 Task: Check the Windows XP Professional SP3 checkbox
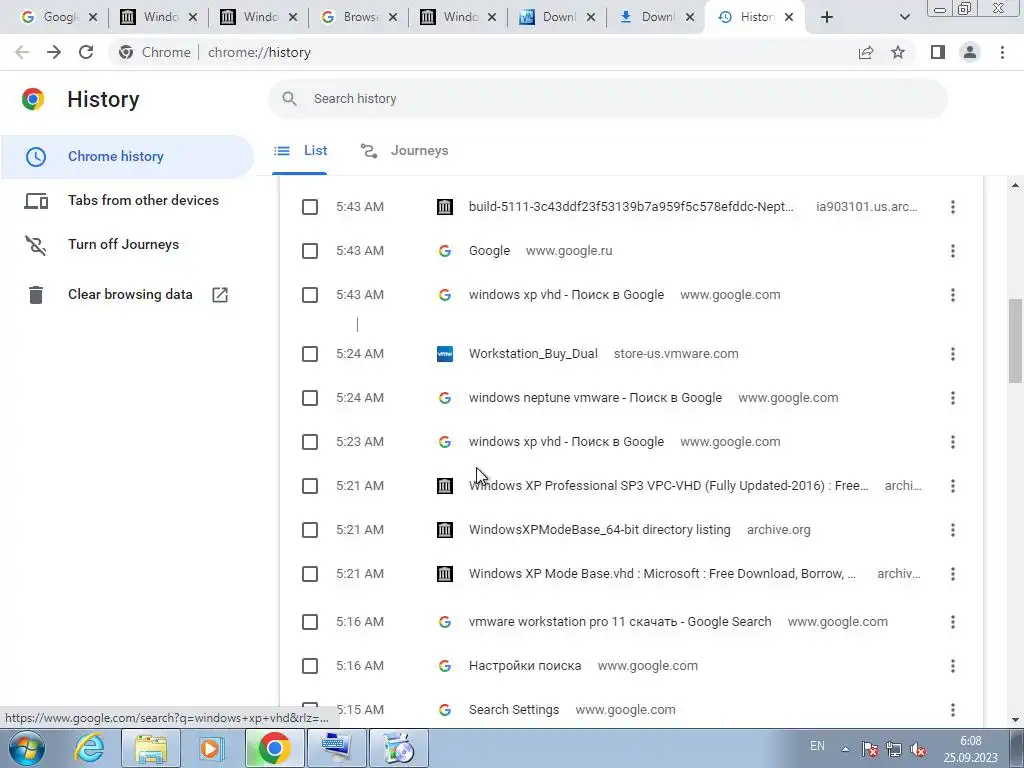coord(310,486)
